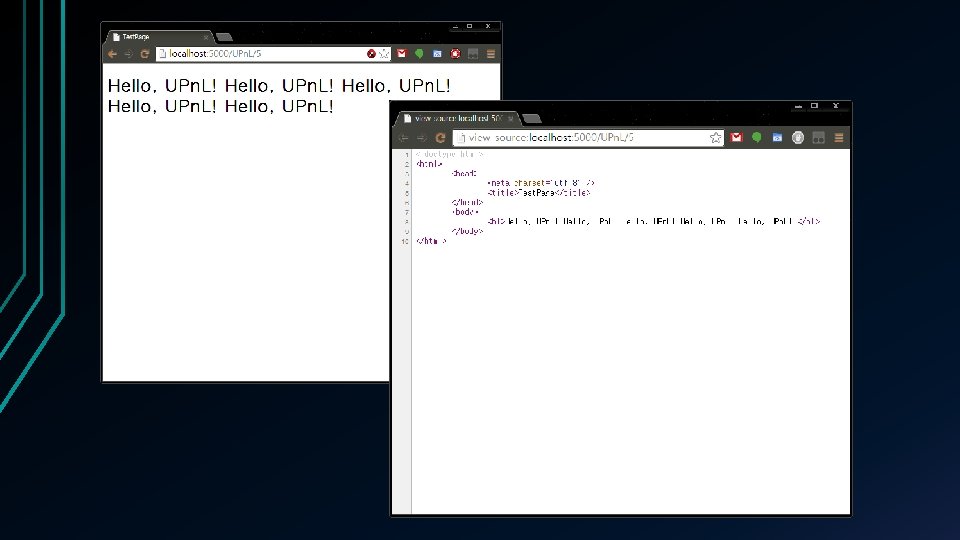Click line number 10 in source gutter
The width and height of the screenshot is (960, 540).
pos(405,241)
